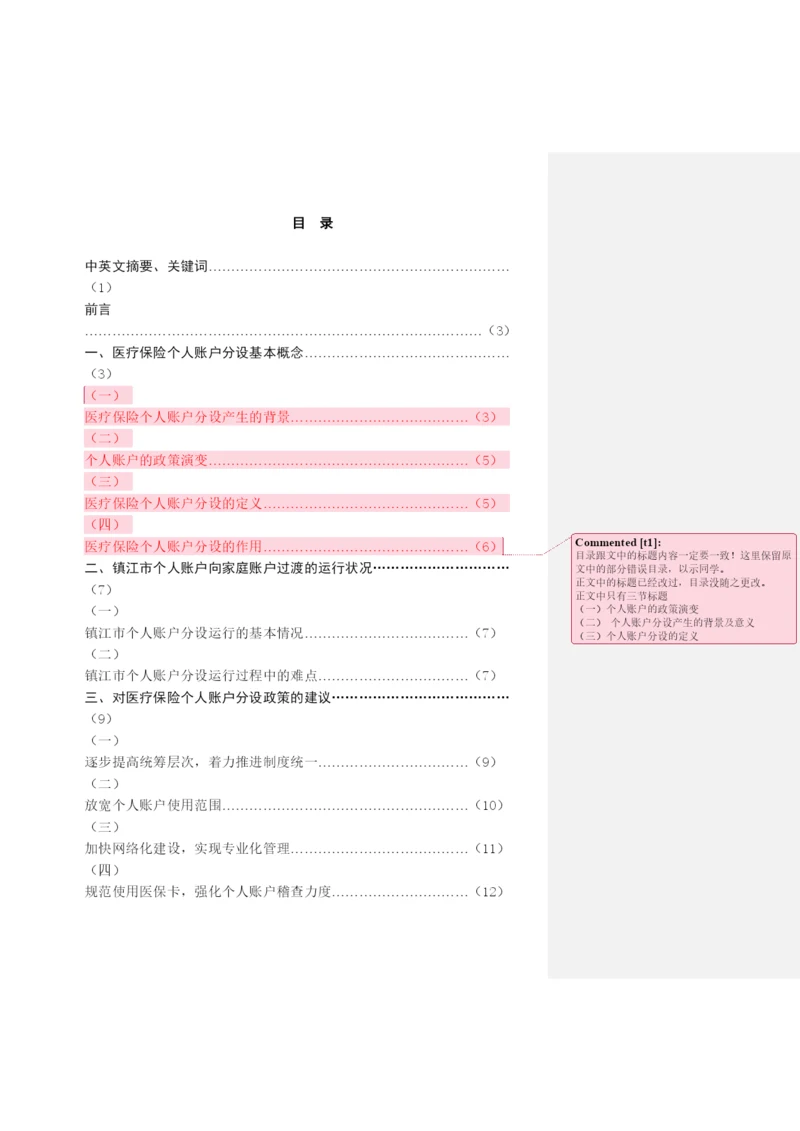Open entry 逐步提高统筹层次，着力推进制度统一

coord(201,762)
